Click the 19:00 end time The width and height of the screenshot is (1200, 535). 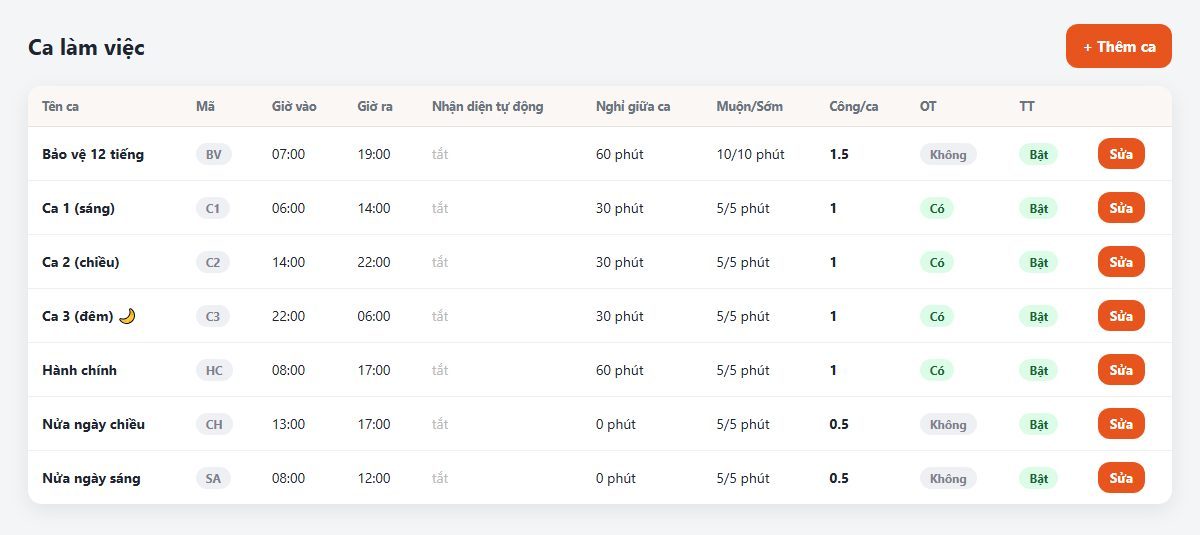(374, 154)
